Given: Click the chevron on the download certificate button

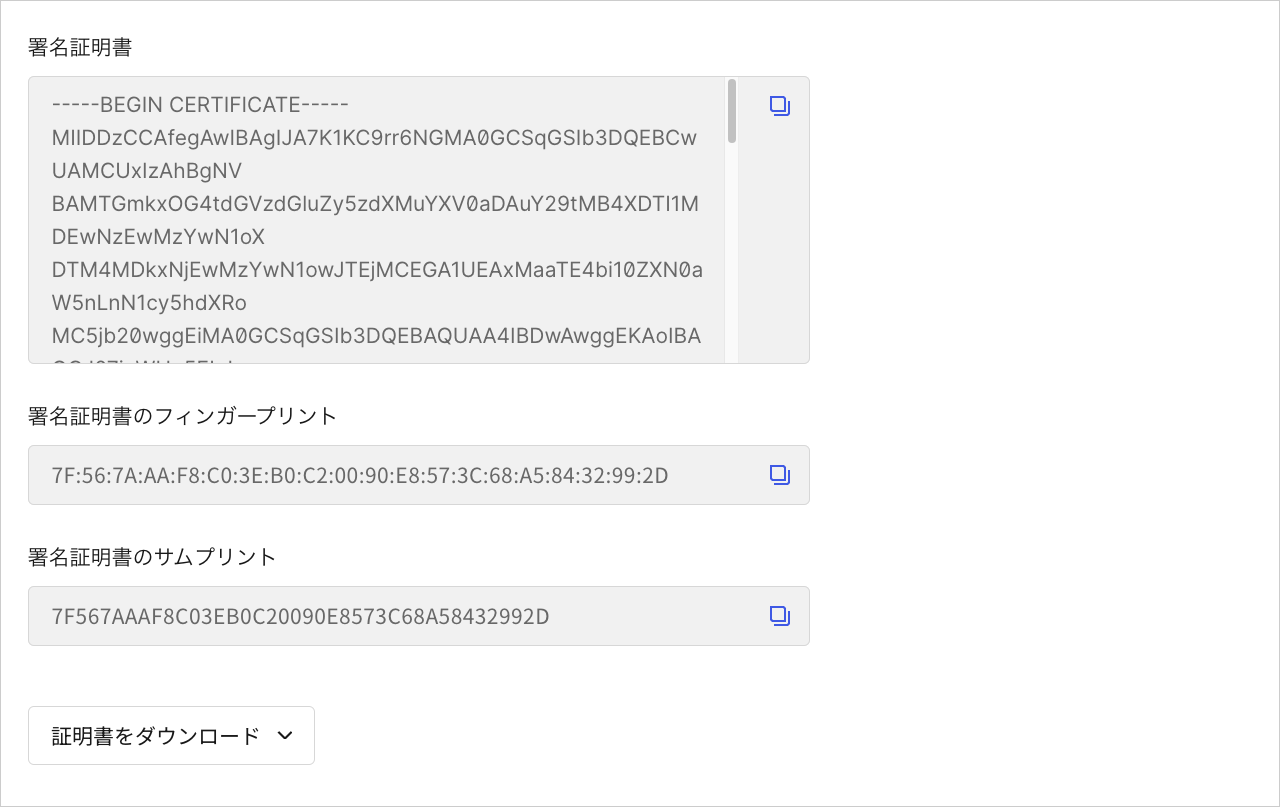Looking at the screenshot, I should (x=284, y=734).
